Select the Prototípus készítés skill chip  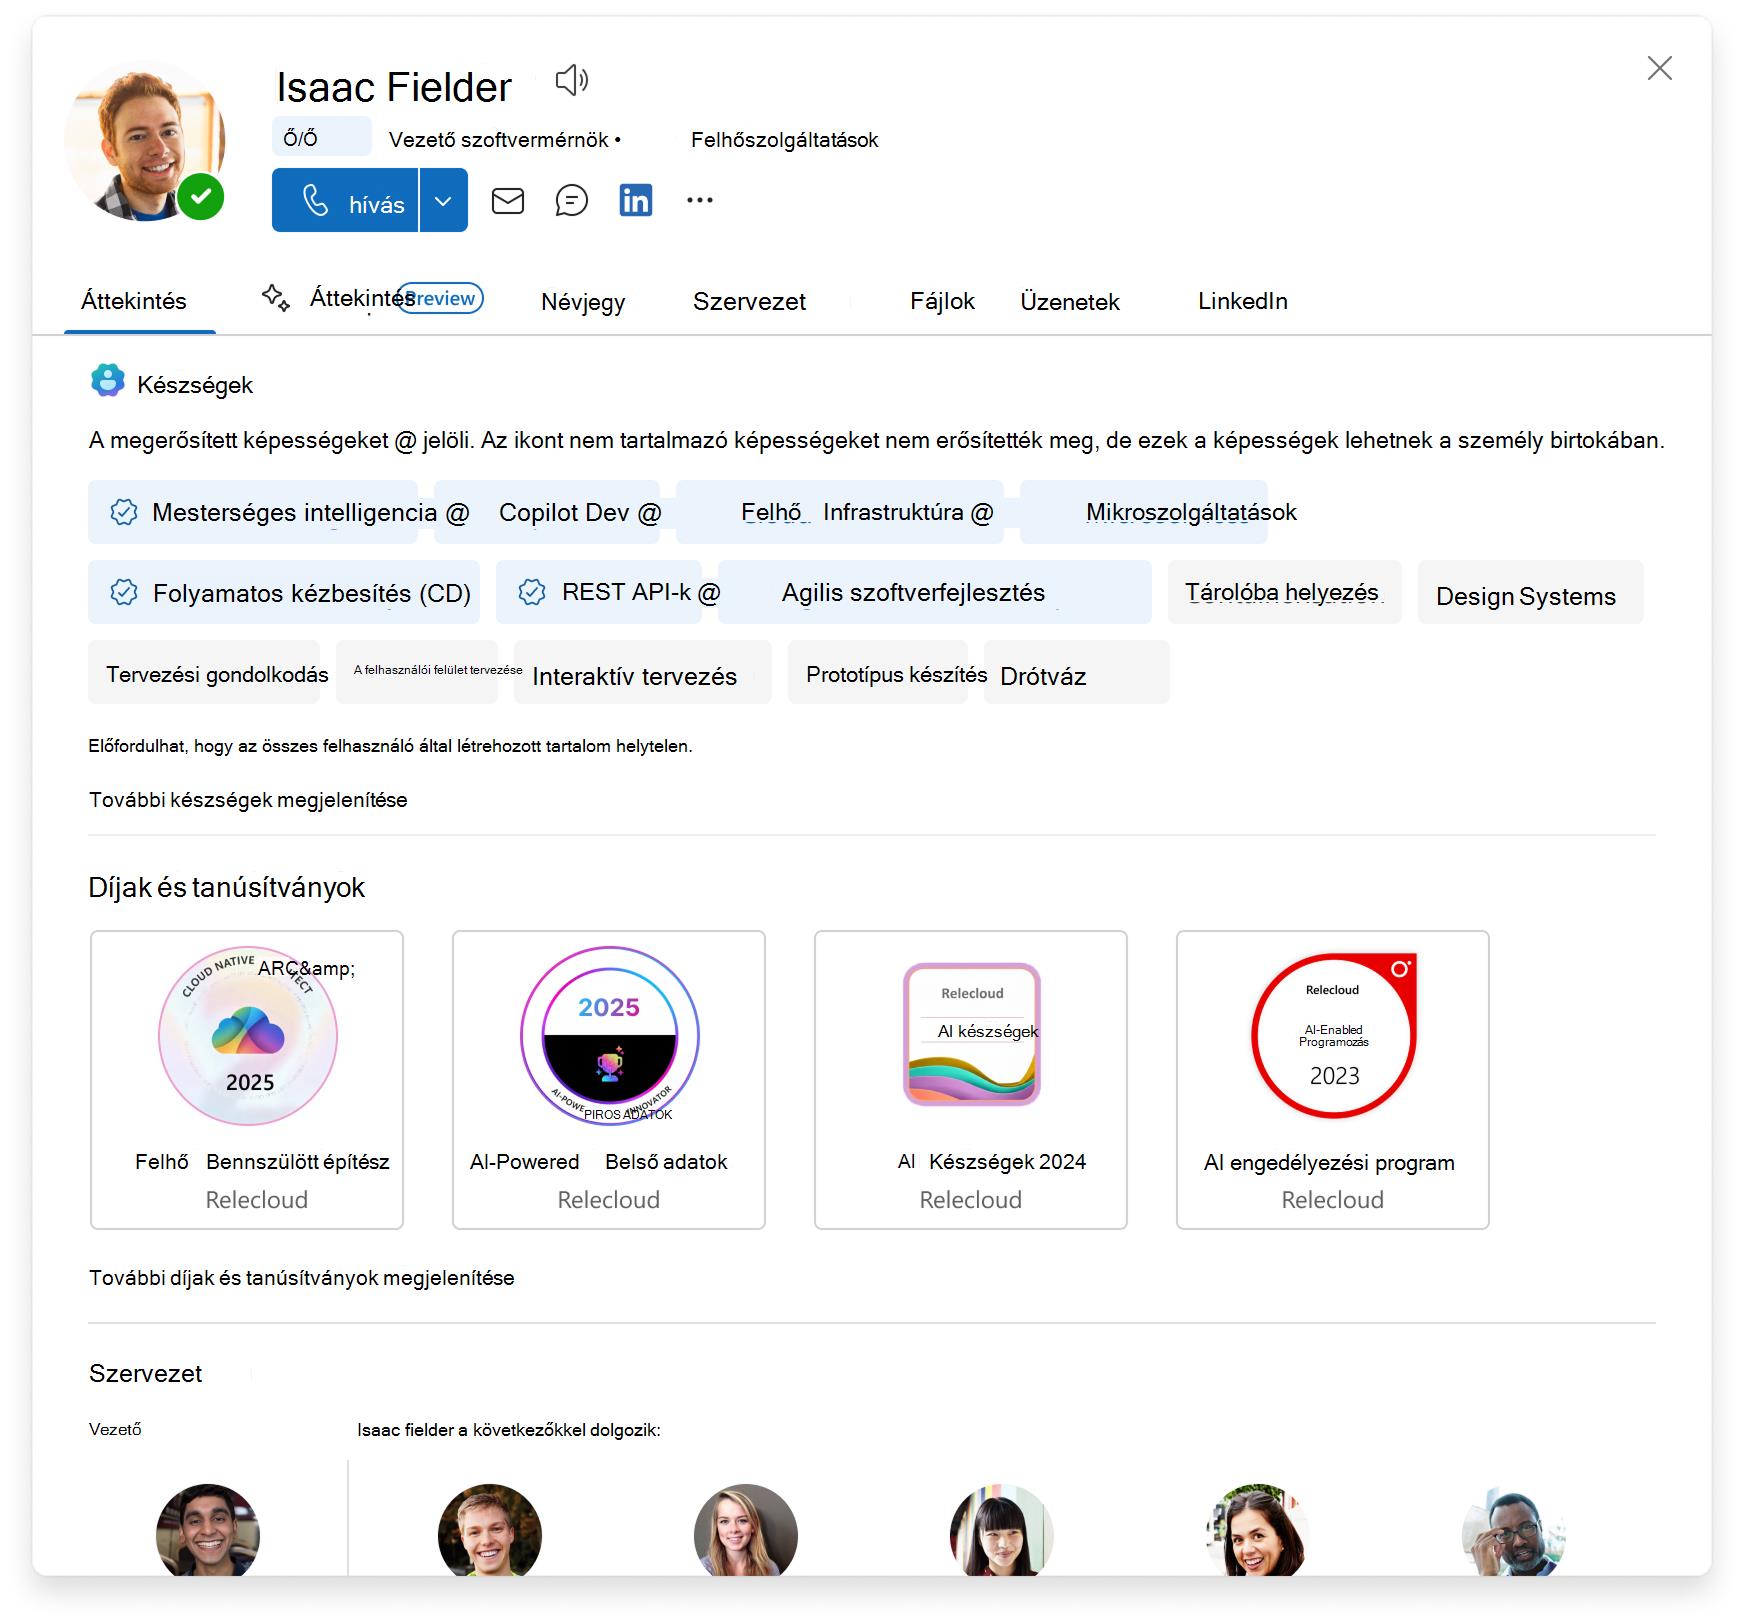point(878,672)
